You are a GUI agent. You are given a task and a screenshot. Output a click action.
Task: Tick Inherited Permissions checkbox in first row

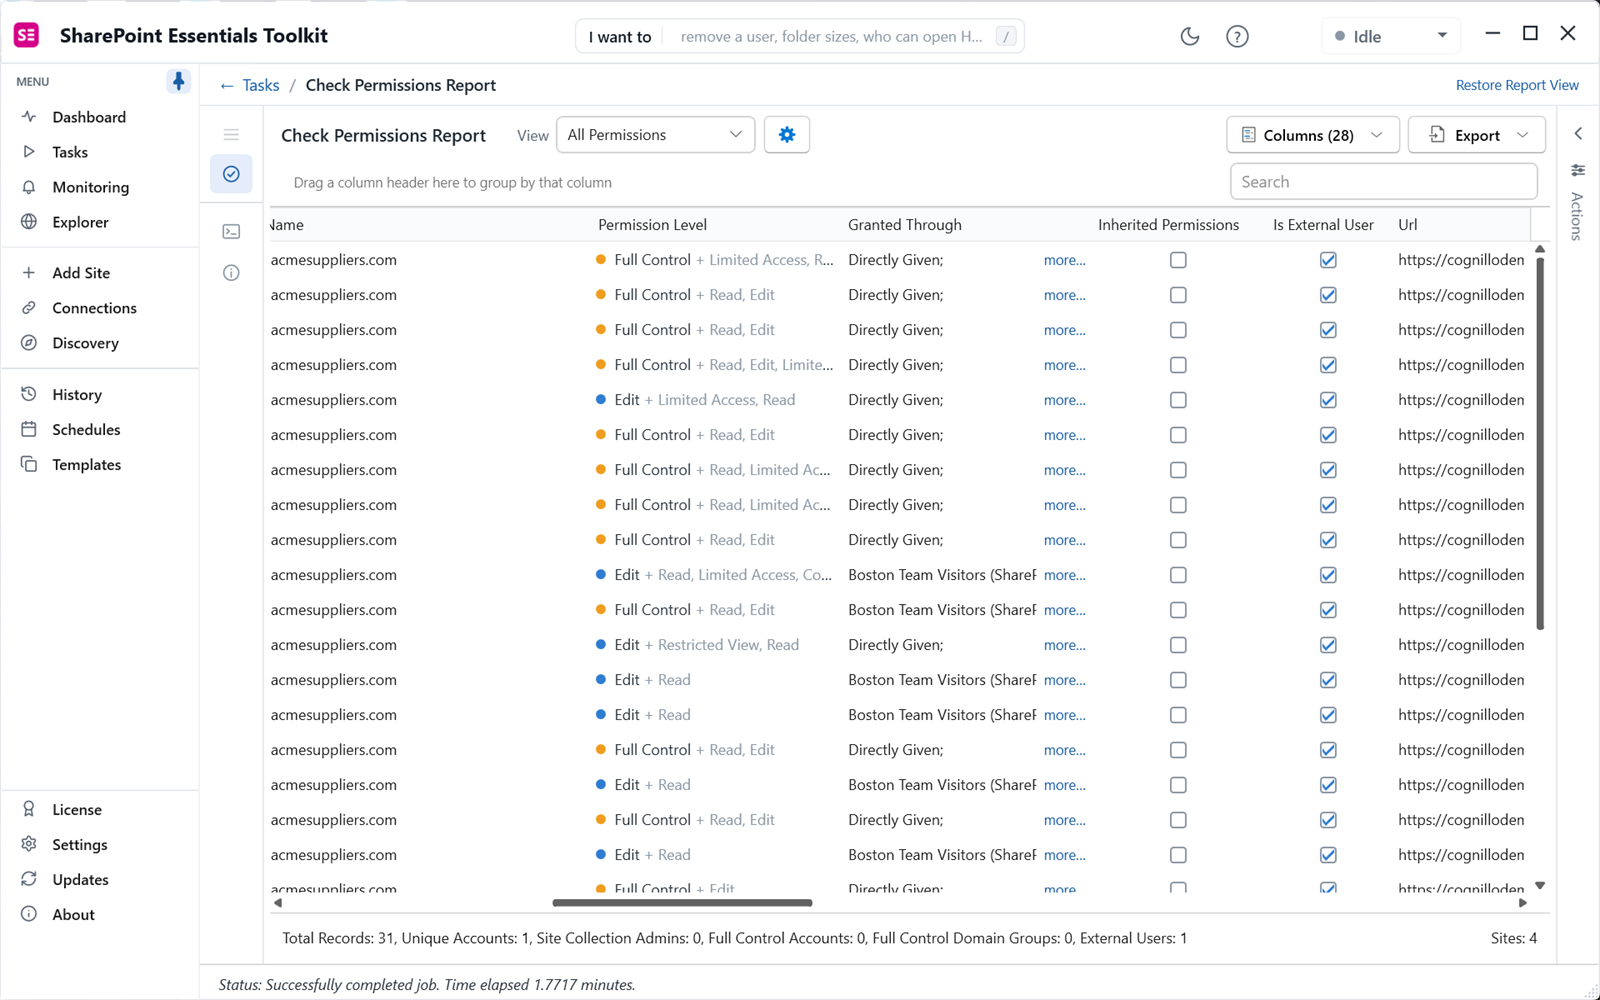pos(1178,260)
